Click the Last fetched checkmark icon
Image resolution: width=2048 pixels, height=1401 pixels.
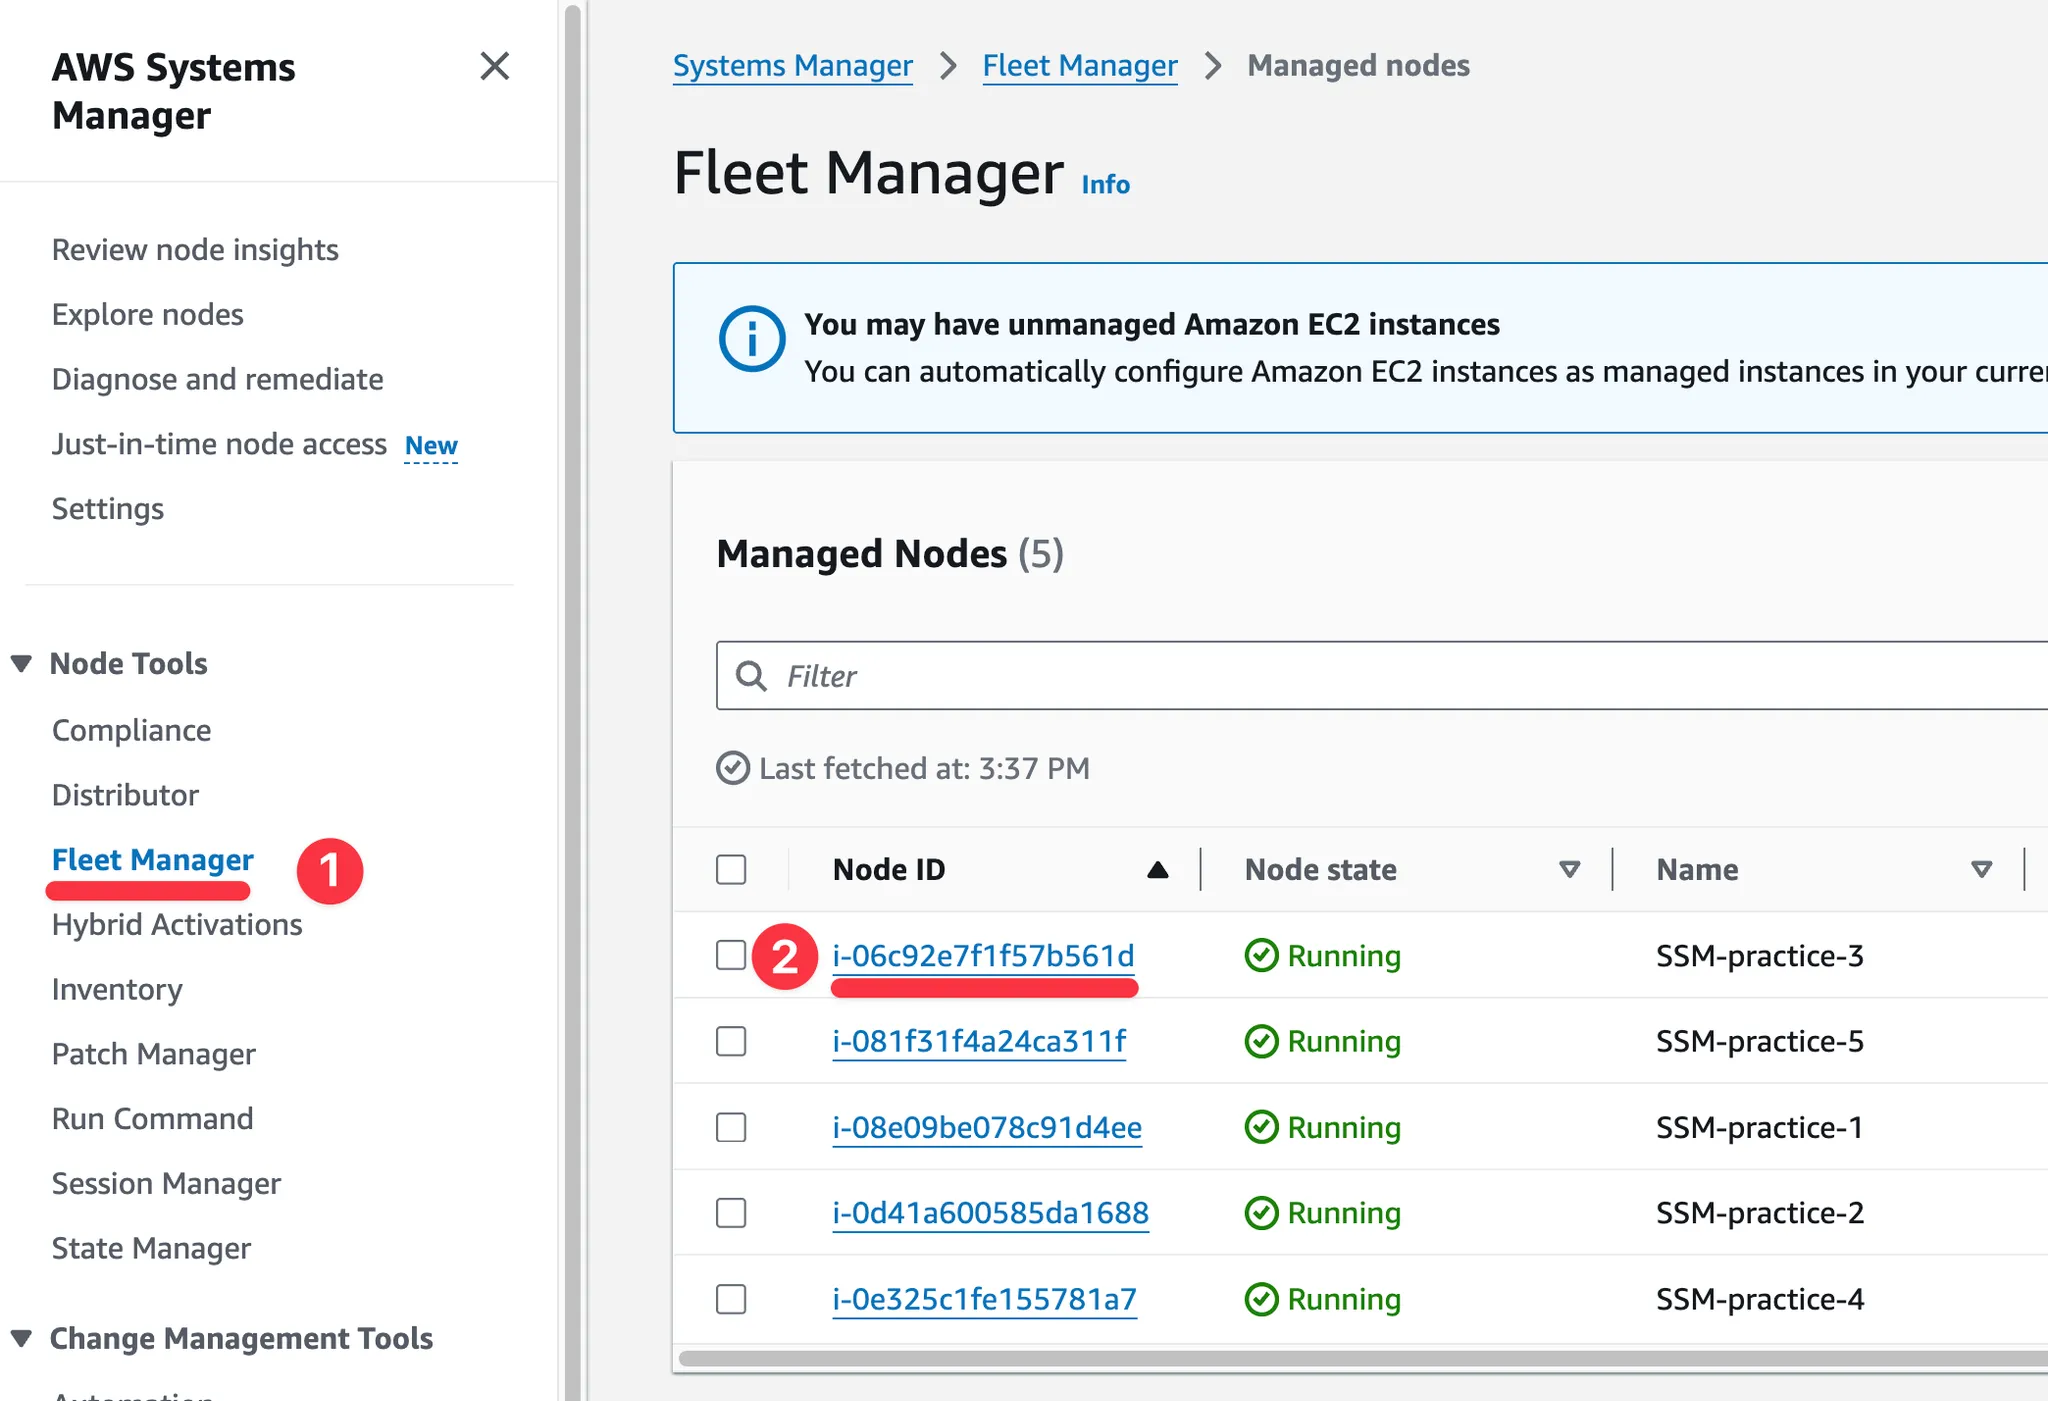(733, 769)
